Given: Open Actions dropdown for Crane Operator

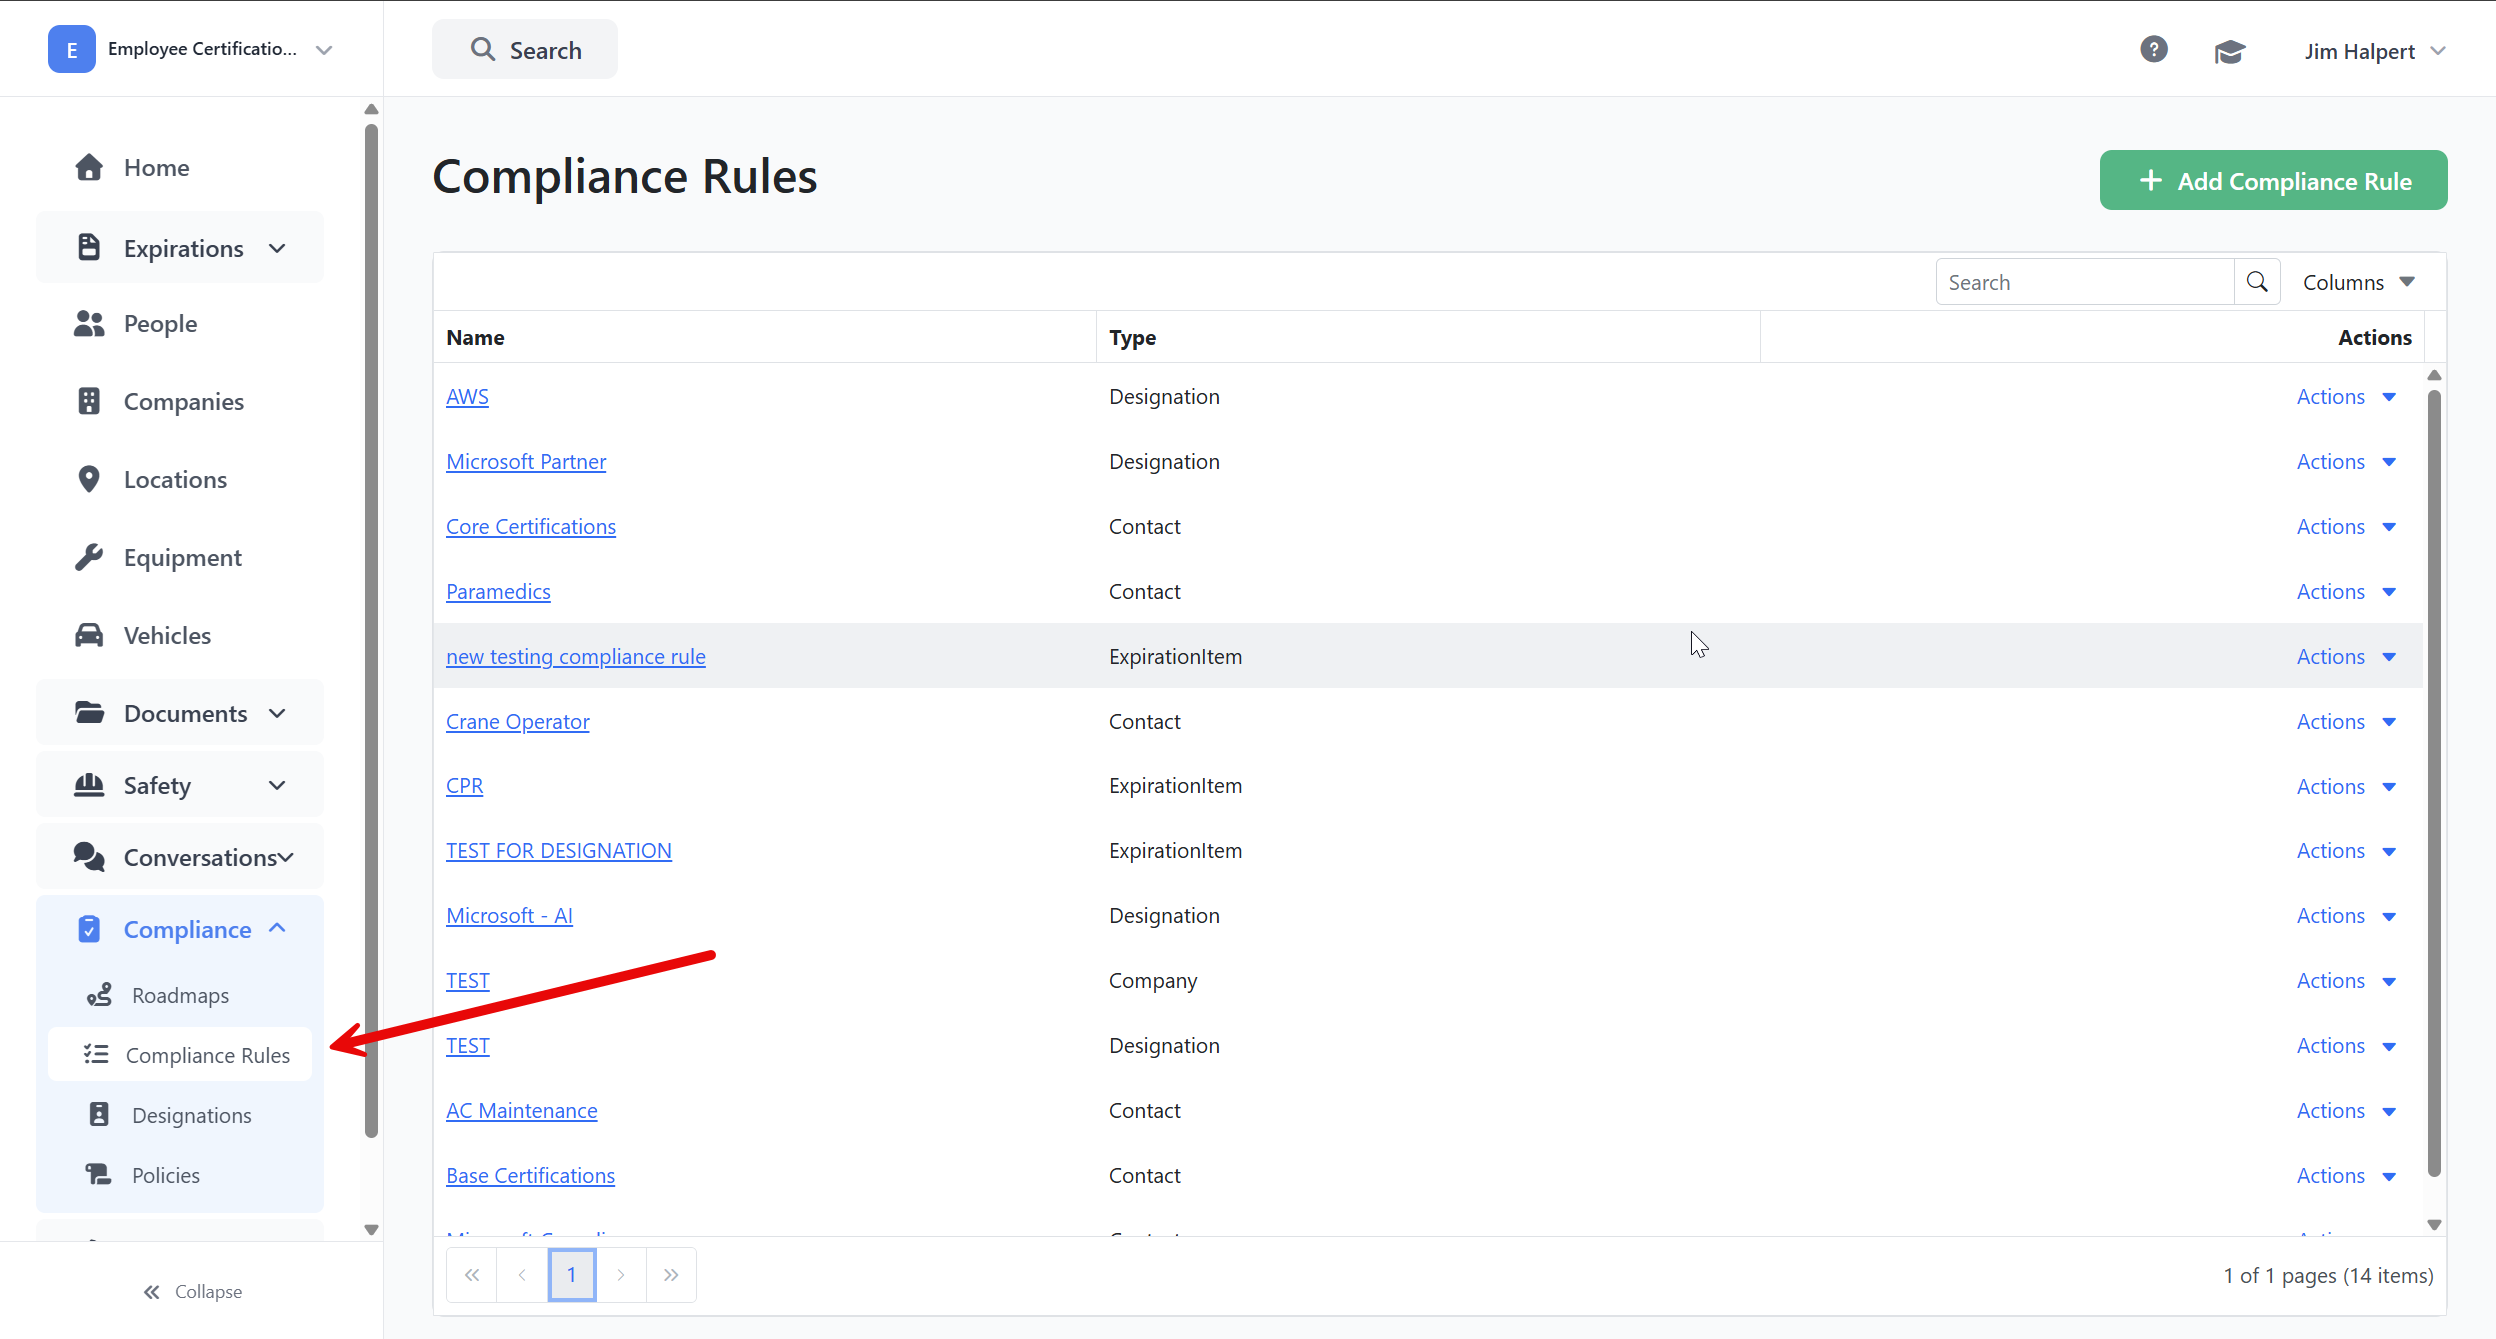Looking at the screenshot, I should [x=2345, y=721].
